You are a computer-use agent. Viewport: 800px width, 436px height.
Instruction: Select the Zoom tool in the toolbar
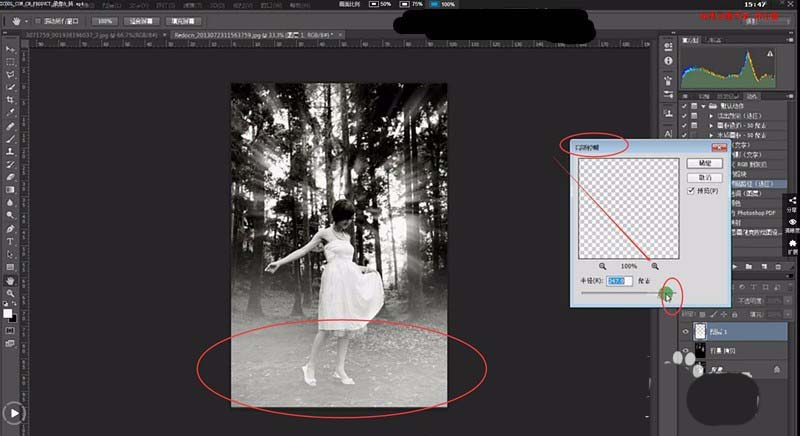(x=10, y=294)
